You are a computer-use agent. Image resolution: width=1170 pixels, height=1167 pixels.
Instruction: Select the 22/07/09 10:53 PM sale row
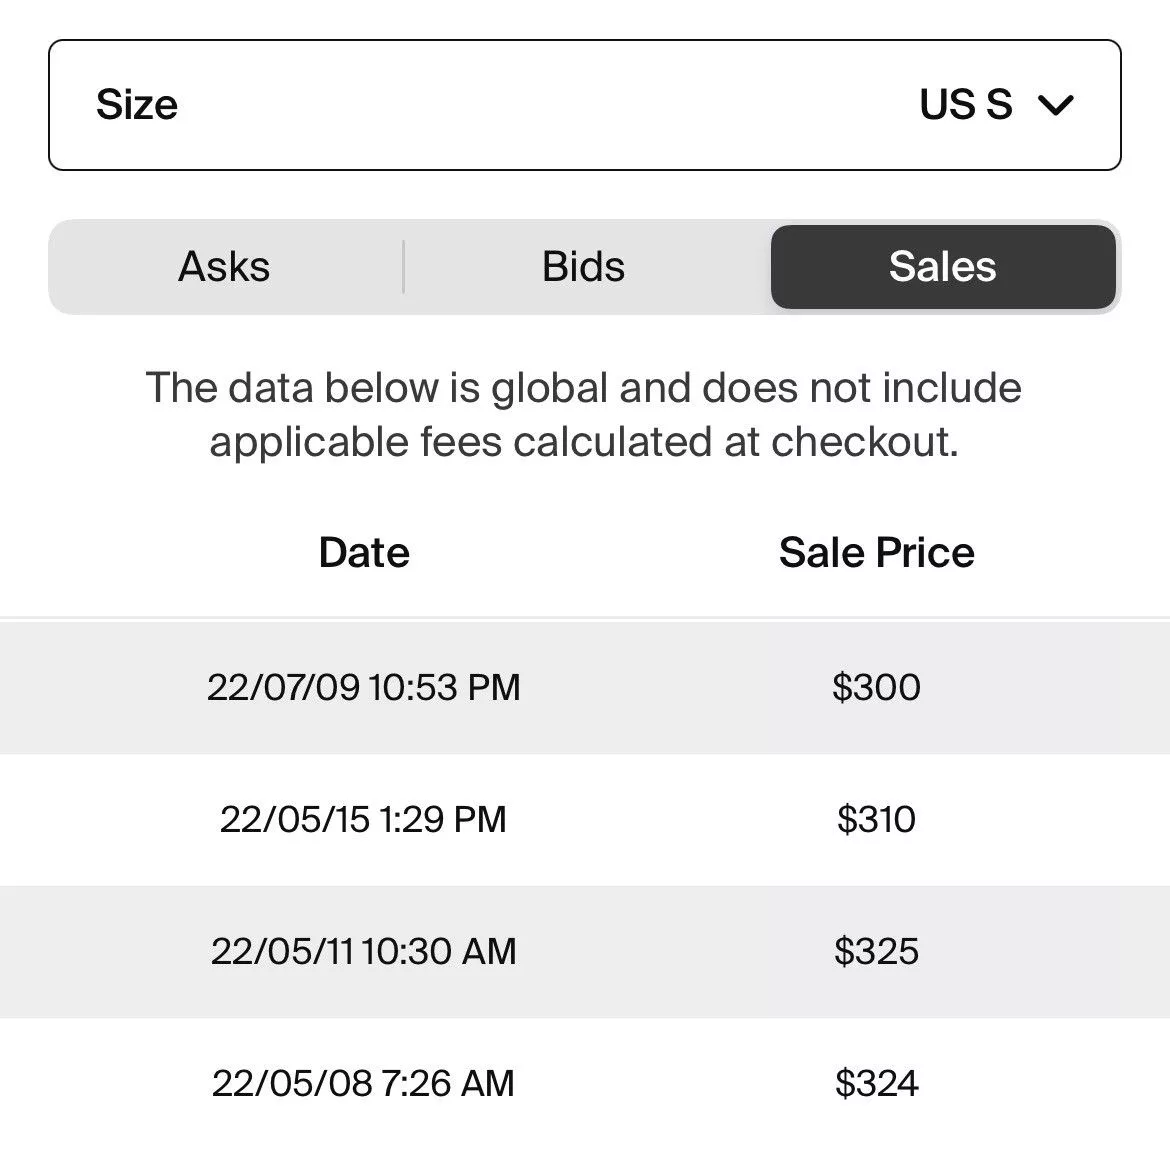coord(585,687)
